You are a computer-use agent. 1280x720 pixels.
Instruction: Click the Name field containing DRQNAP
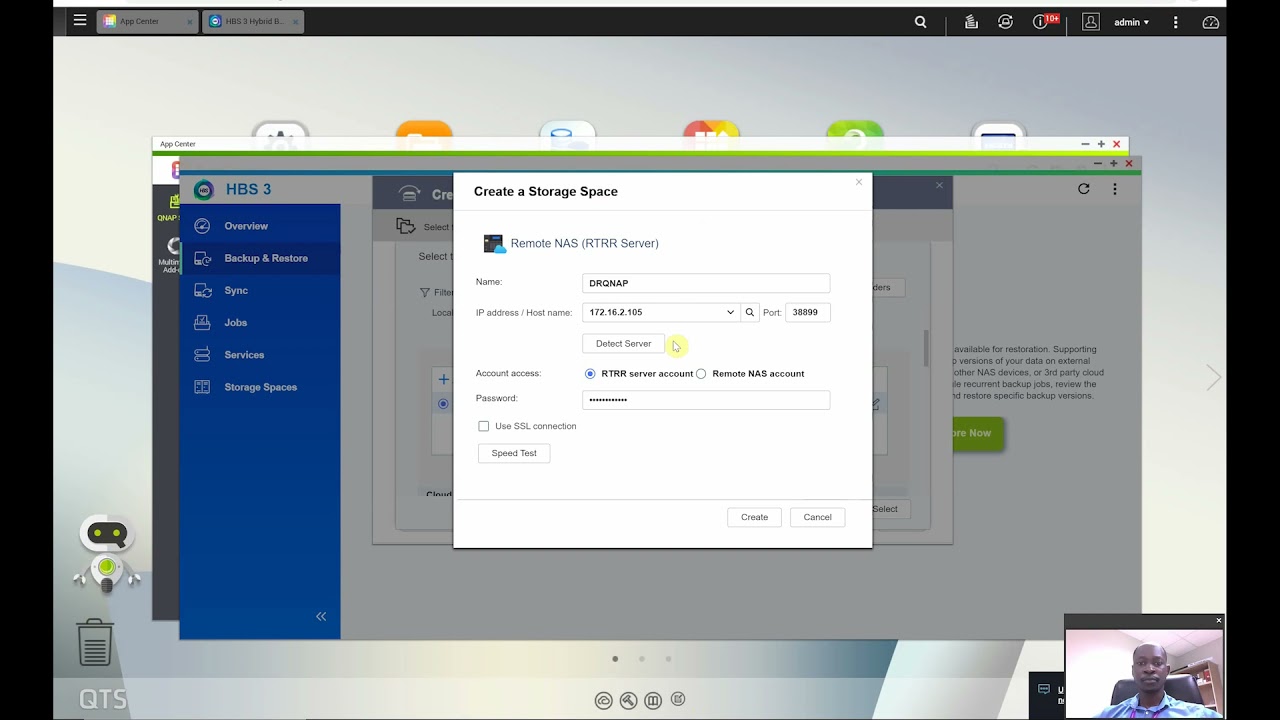click(706, 283)
